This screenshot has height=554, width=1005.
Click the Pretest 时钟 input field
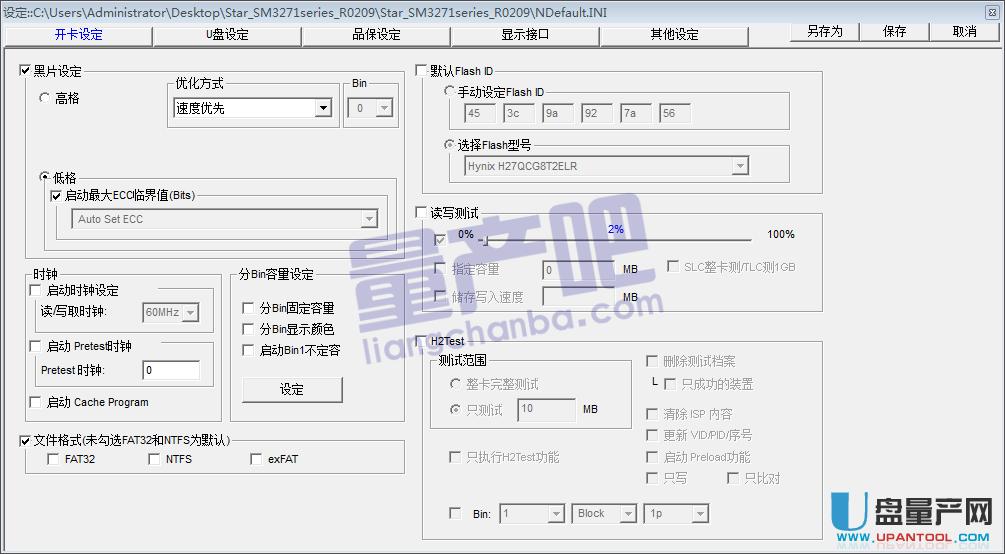(x=170, y=371)
